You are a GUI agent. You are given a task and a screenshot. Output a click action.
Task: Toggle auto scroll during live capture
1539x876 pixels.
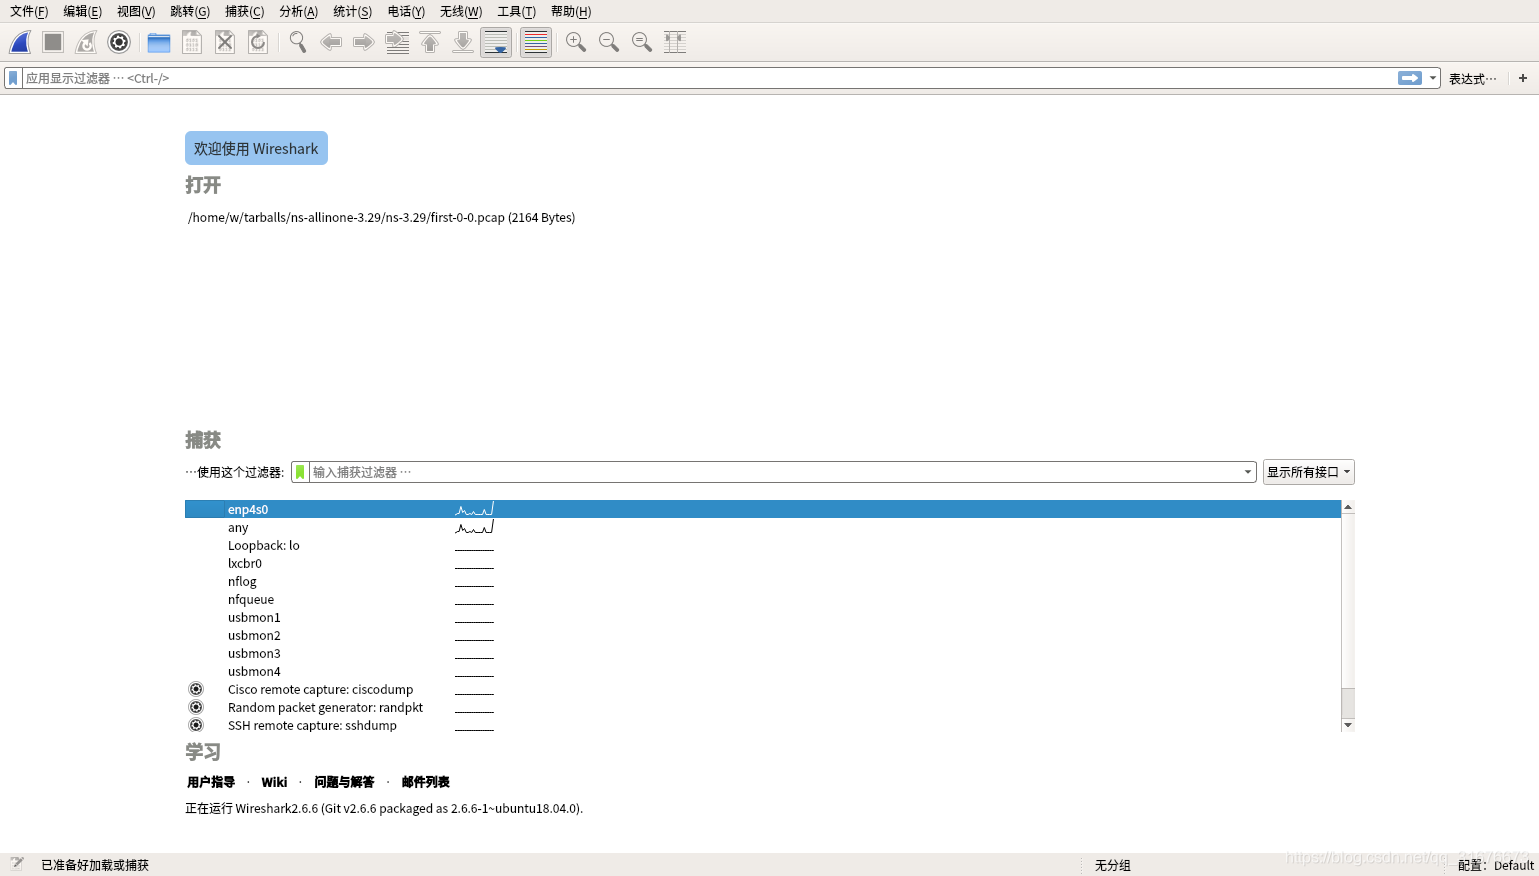point(496,42)
